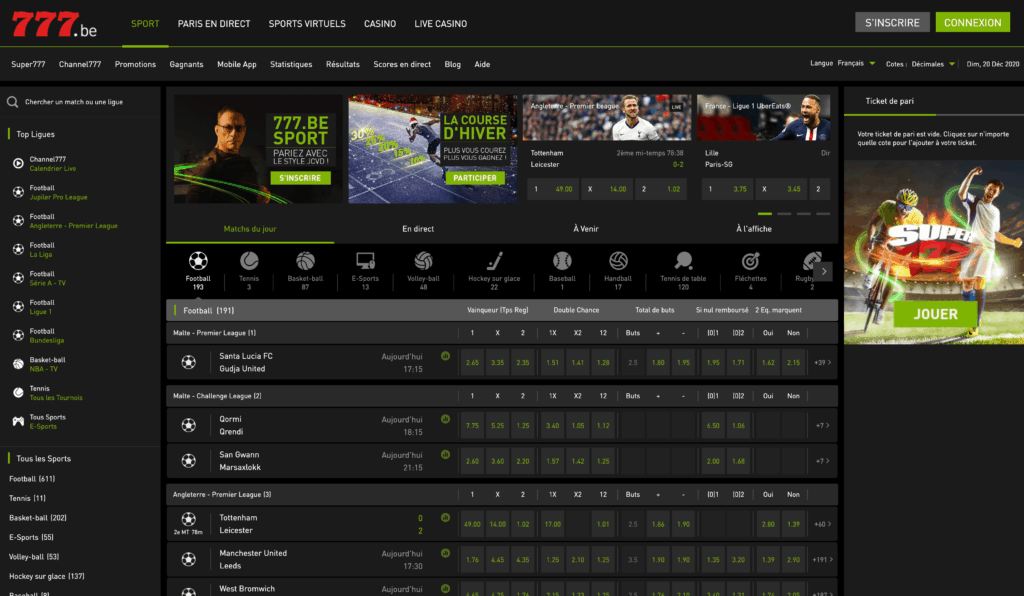Click the basketball icon beside NBA - TV
This screenshot has height=596, width=1024.
click(18, 364)
